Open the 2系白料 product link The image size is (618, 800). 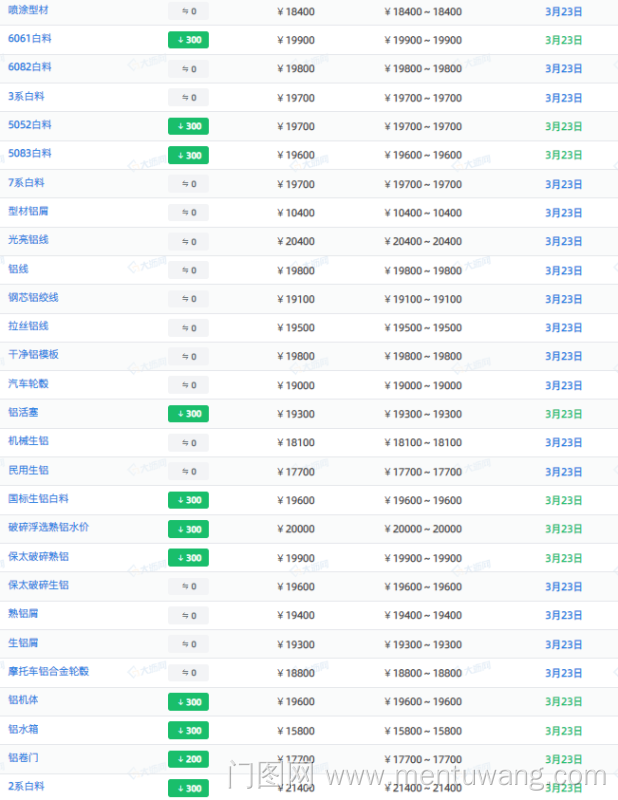point(26,787)
